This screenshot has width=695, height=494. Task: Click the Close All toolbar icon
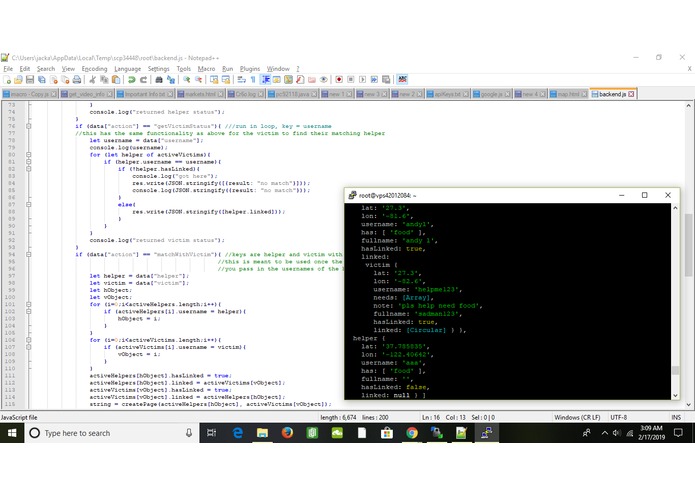pos(65,80)
